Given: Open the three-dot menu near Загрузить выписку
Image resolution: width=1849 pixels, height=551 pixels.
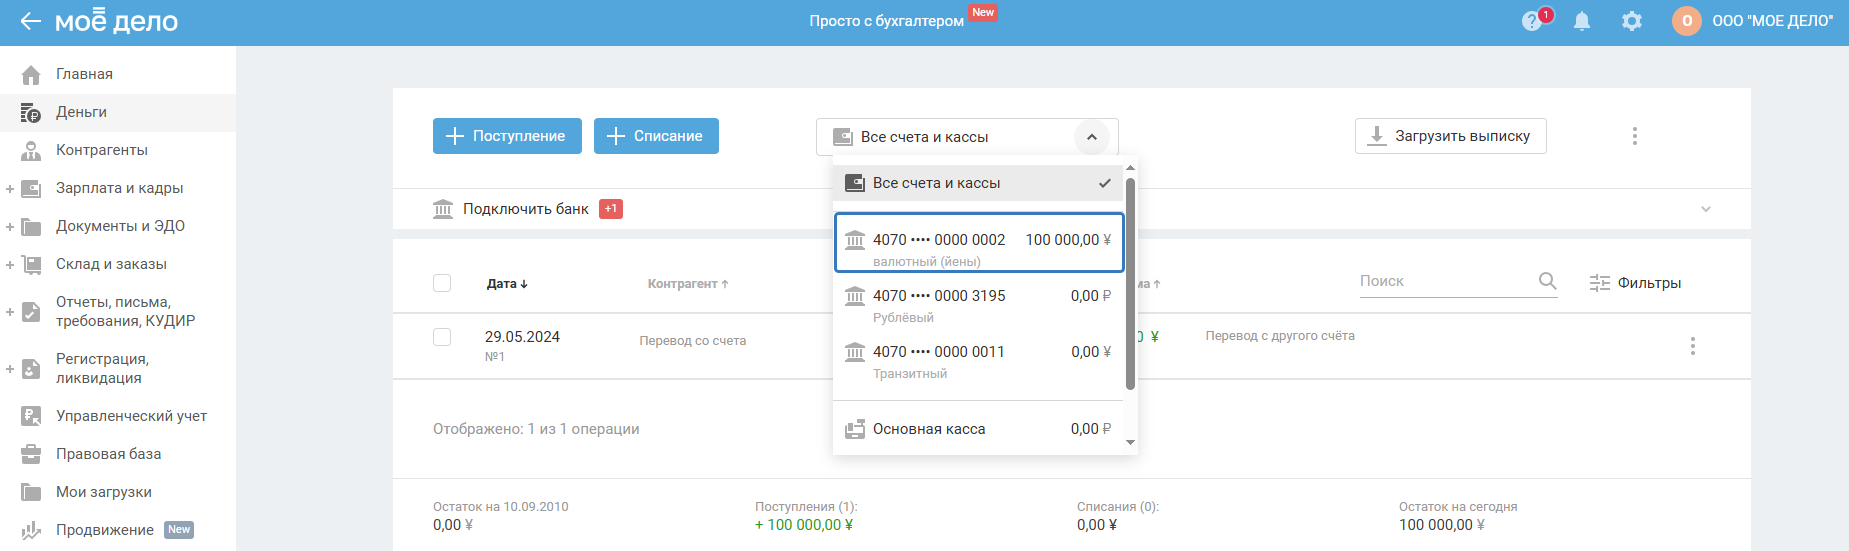Looking at the screenshot, I should (x=1635, y=136).
